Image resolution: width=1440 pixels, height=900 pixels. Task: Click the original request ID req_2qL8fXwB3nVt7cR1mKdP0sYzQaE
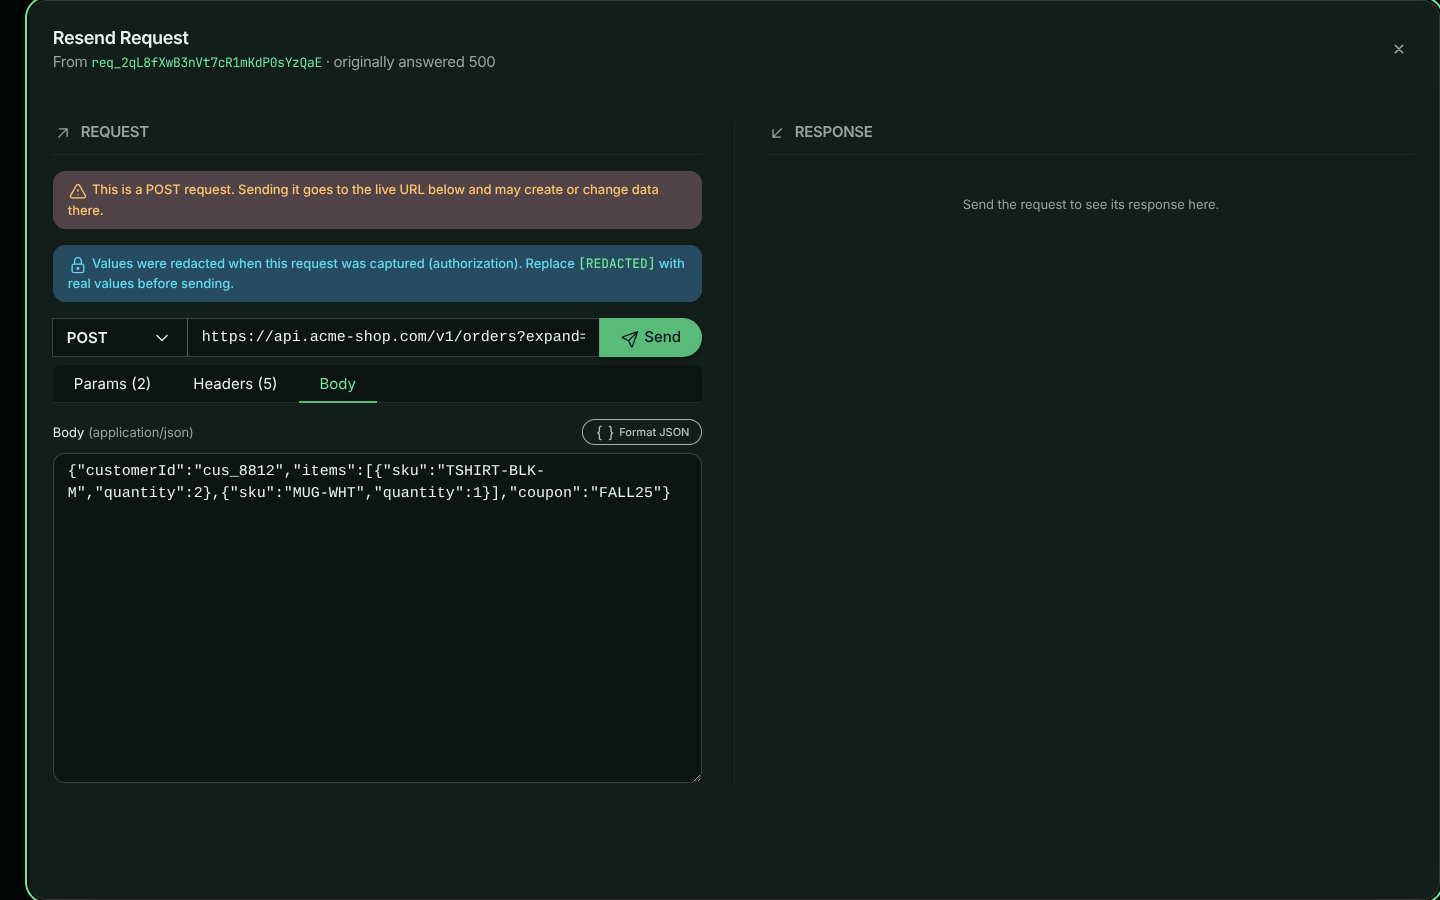[x=207, y=62]
